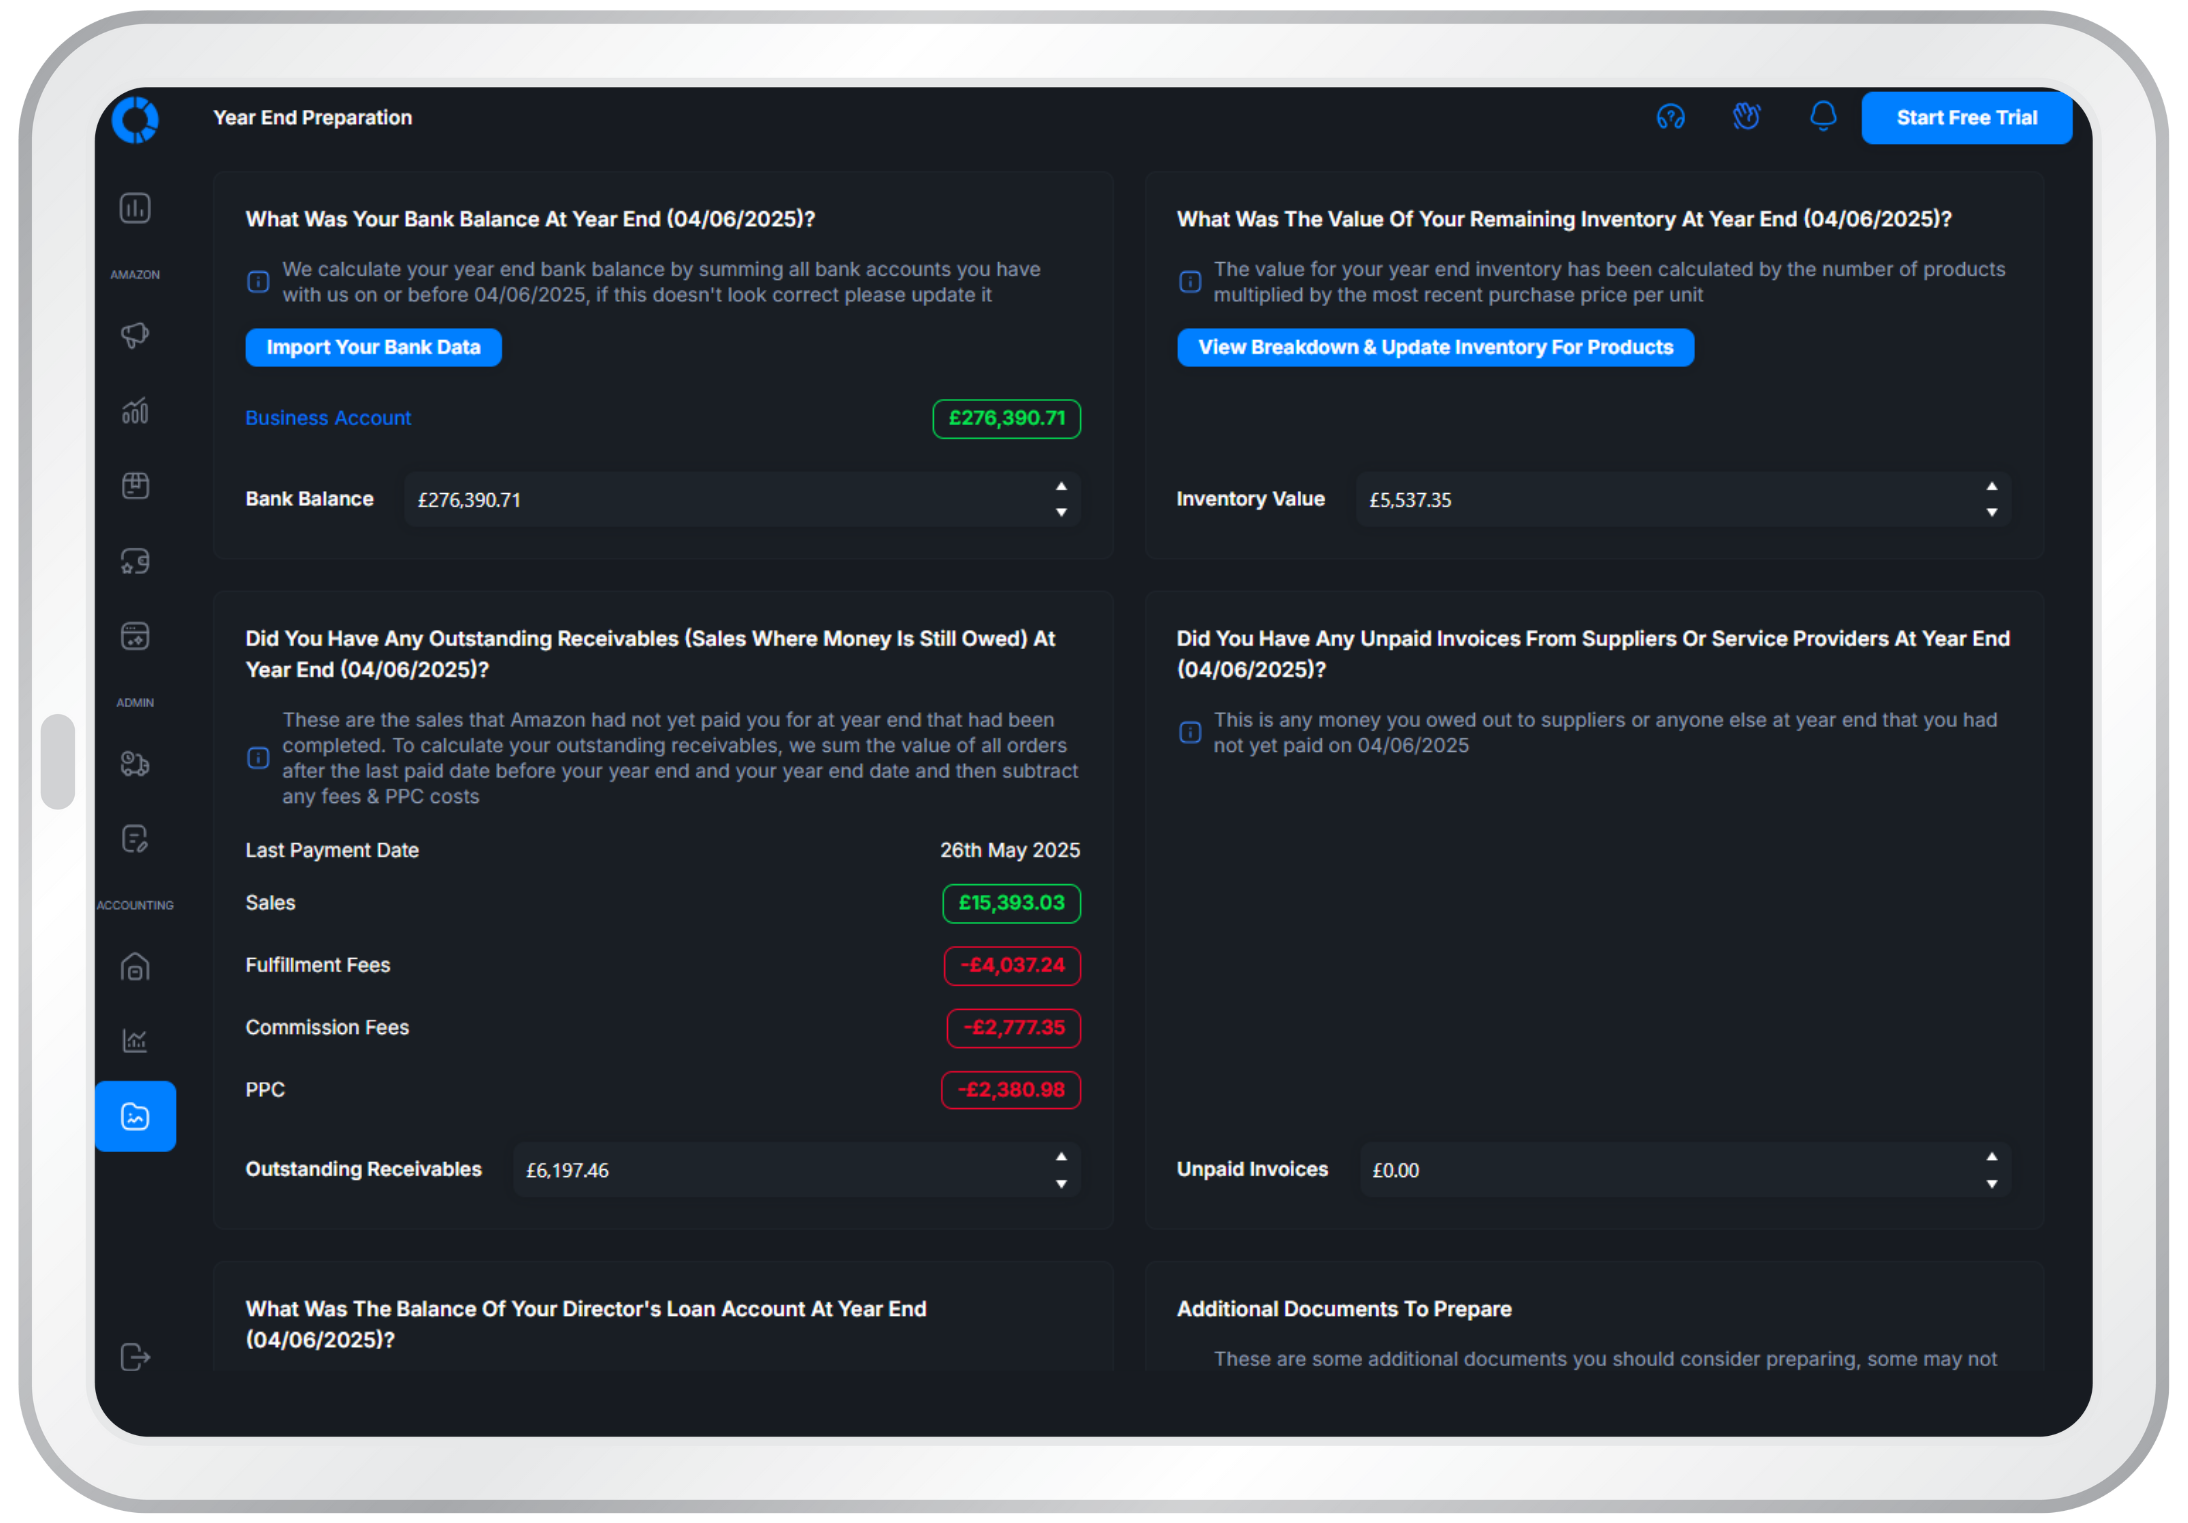Image resolution: width=2188 pixels, height=1523 pixels.
Task: Open the package box sidebar icon
Action: click(x=135, y=486)
